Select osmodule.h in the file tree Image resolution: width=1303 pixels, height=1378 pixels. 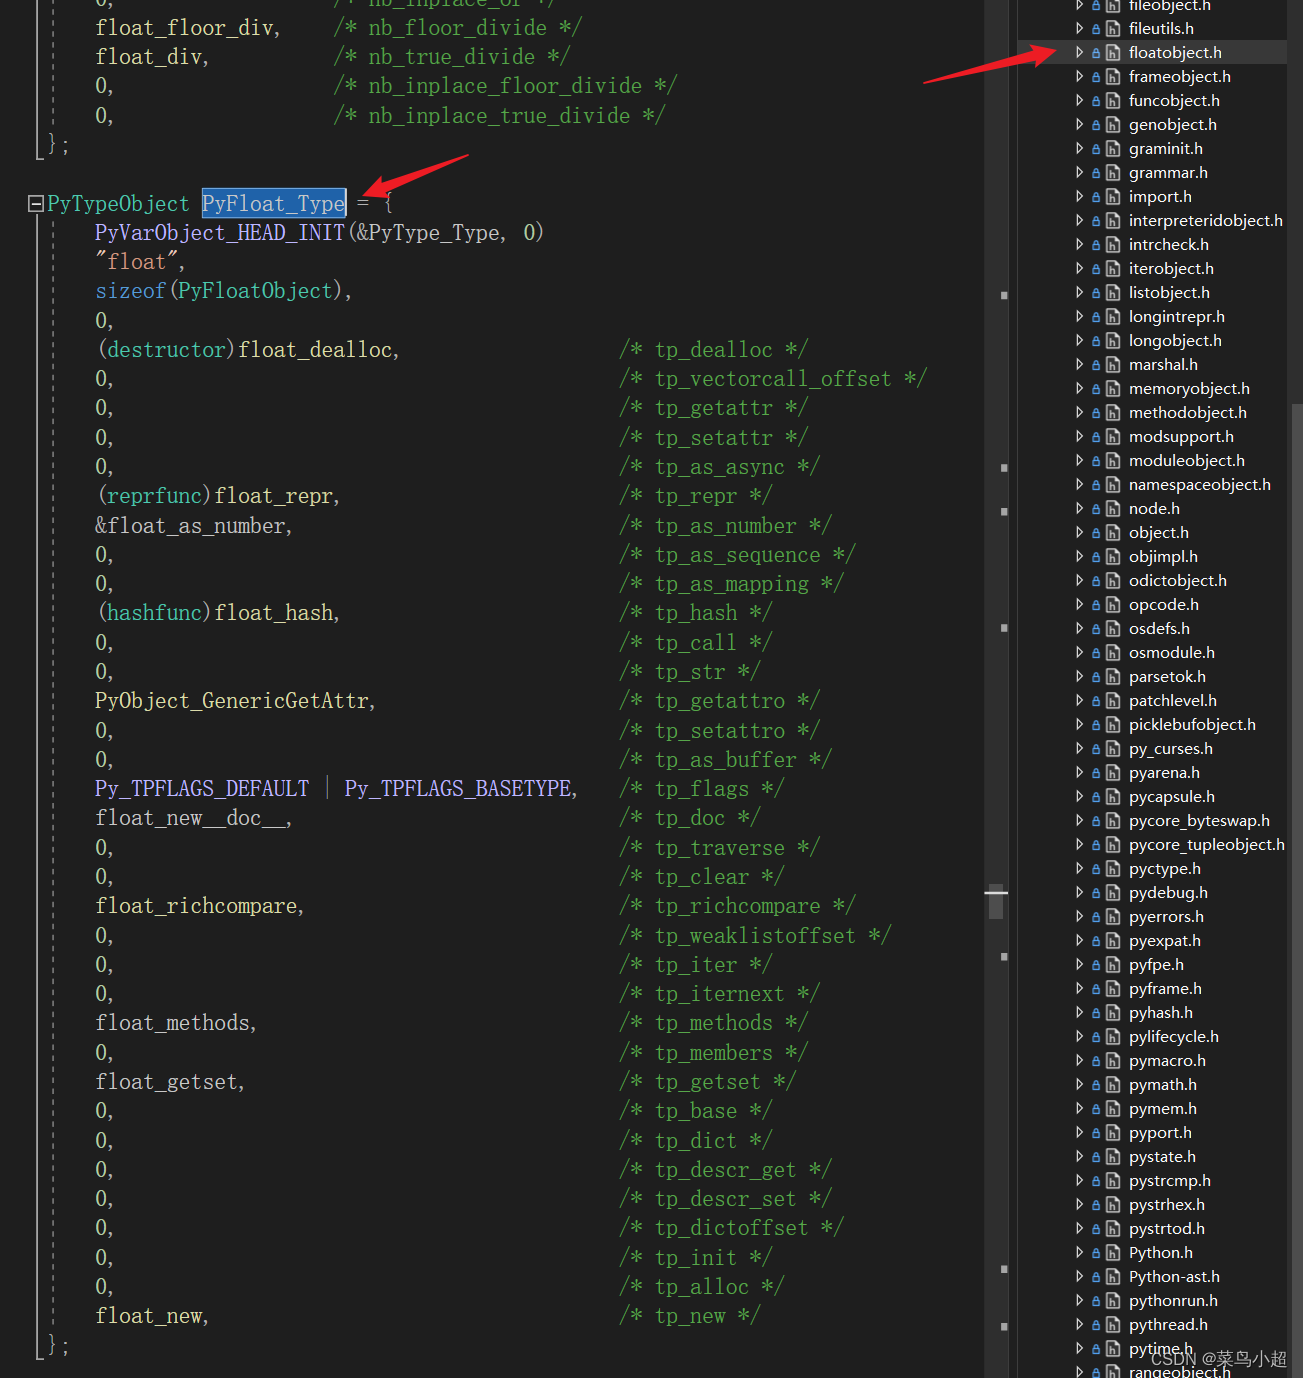tap(1171, 652)
